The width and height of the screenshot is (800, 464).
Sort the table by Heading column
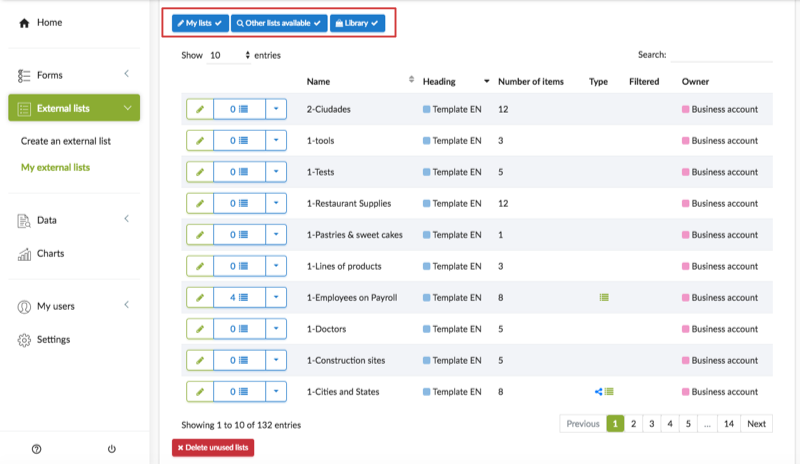pos(456,81)
